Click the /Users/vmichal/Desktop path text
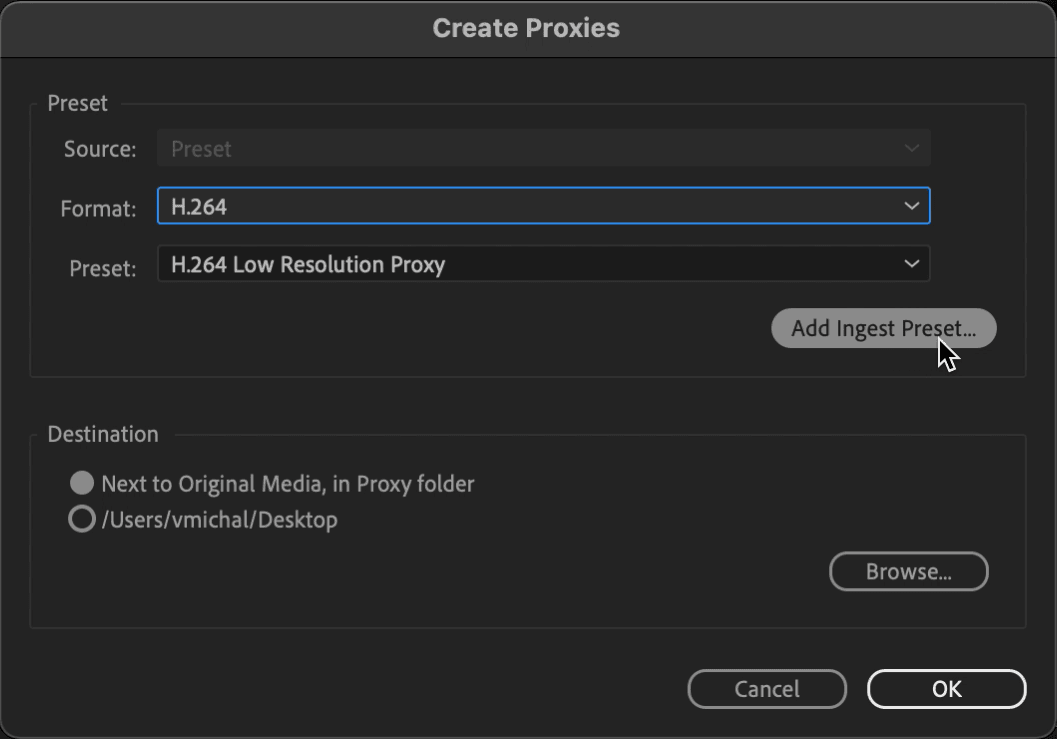This screenshot has width=1057, height=739. [x=219, y=520]
